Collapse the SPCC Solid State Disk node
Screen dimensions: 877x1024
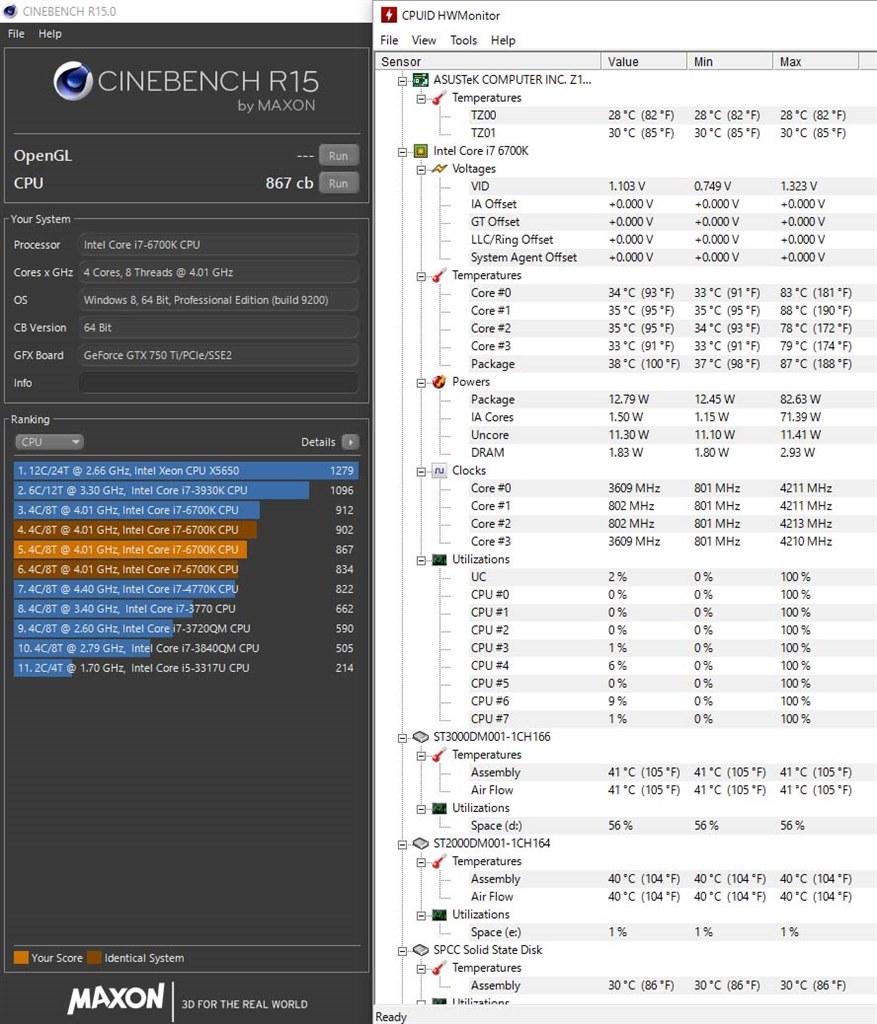[402, 950]
